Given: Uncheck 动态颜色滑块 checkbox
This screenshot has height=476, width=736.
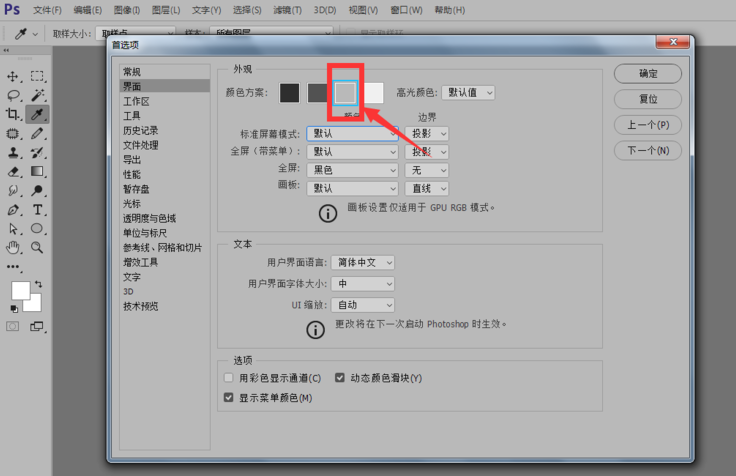Looking at the screenshot, I should point(340,377).
